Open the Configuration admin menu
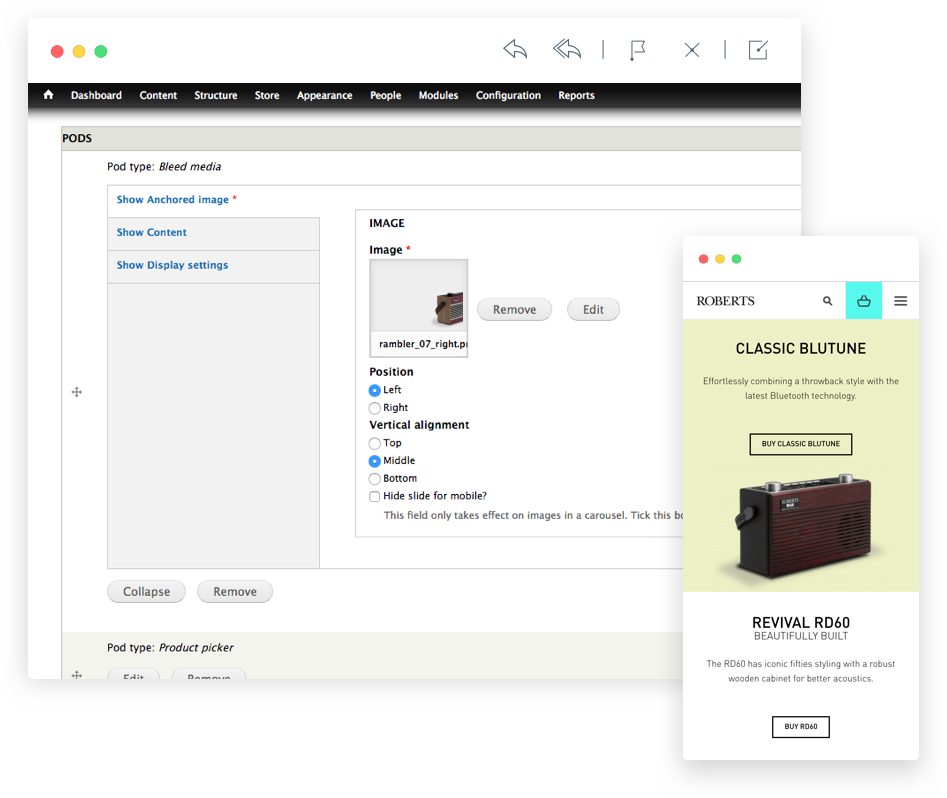Image resolution: width=947 pixels, height=798 pixels. pyautogui.click(x=508, y=95)
